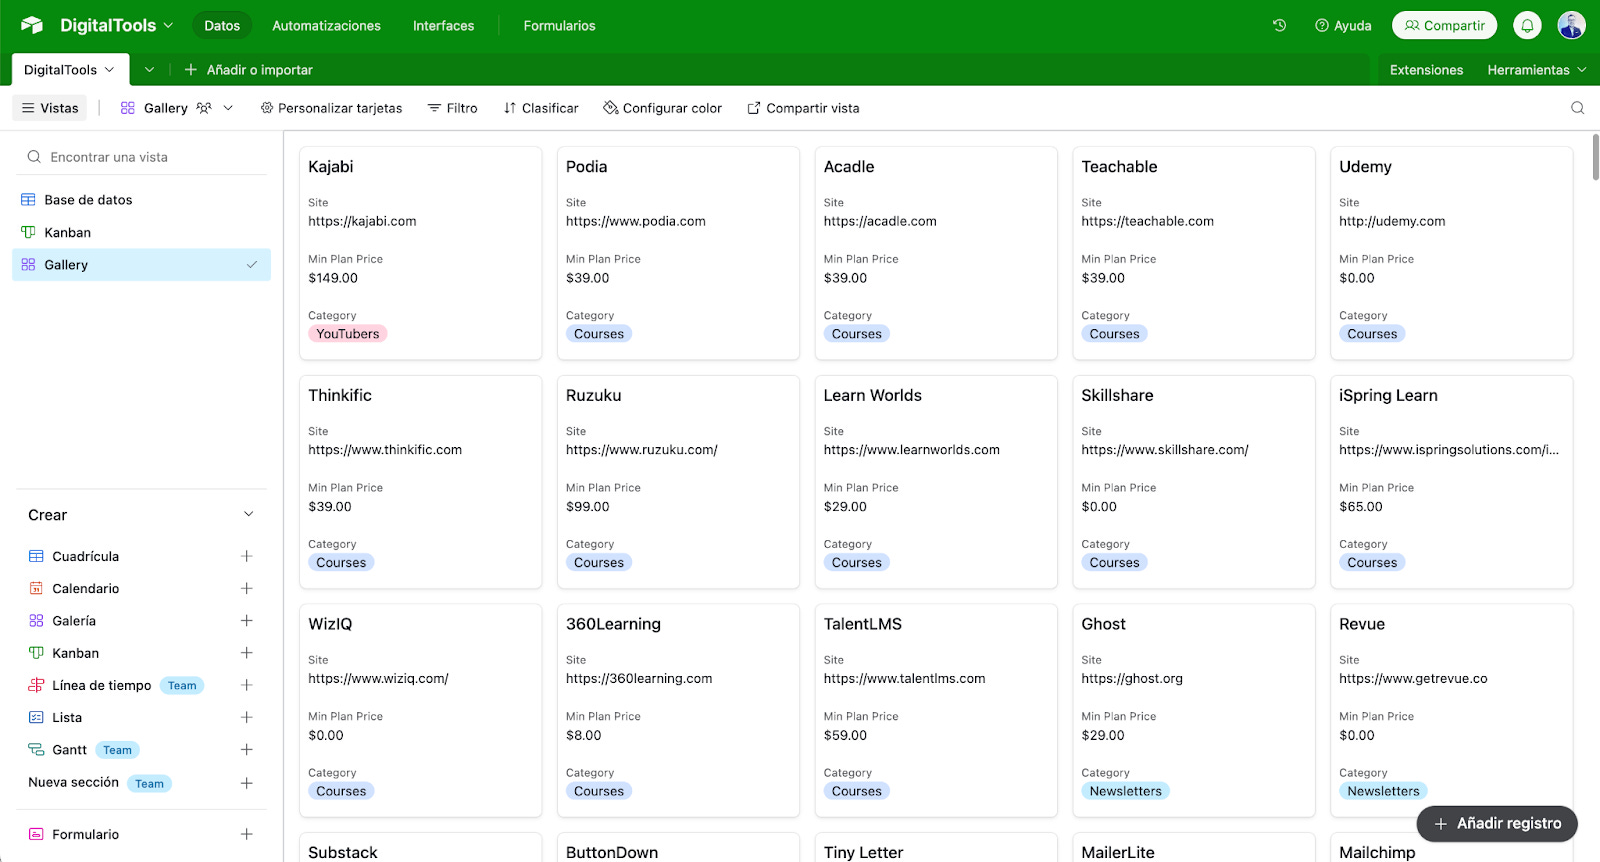1600x862 pixels.
Task: Toggle the Vistas sidebar
Action: [x=50, y=108]
